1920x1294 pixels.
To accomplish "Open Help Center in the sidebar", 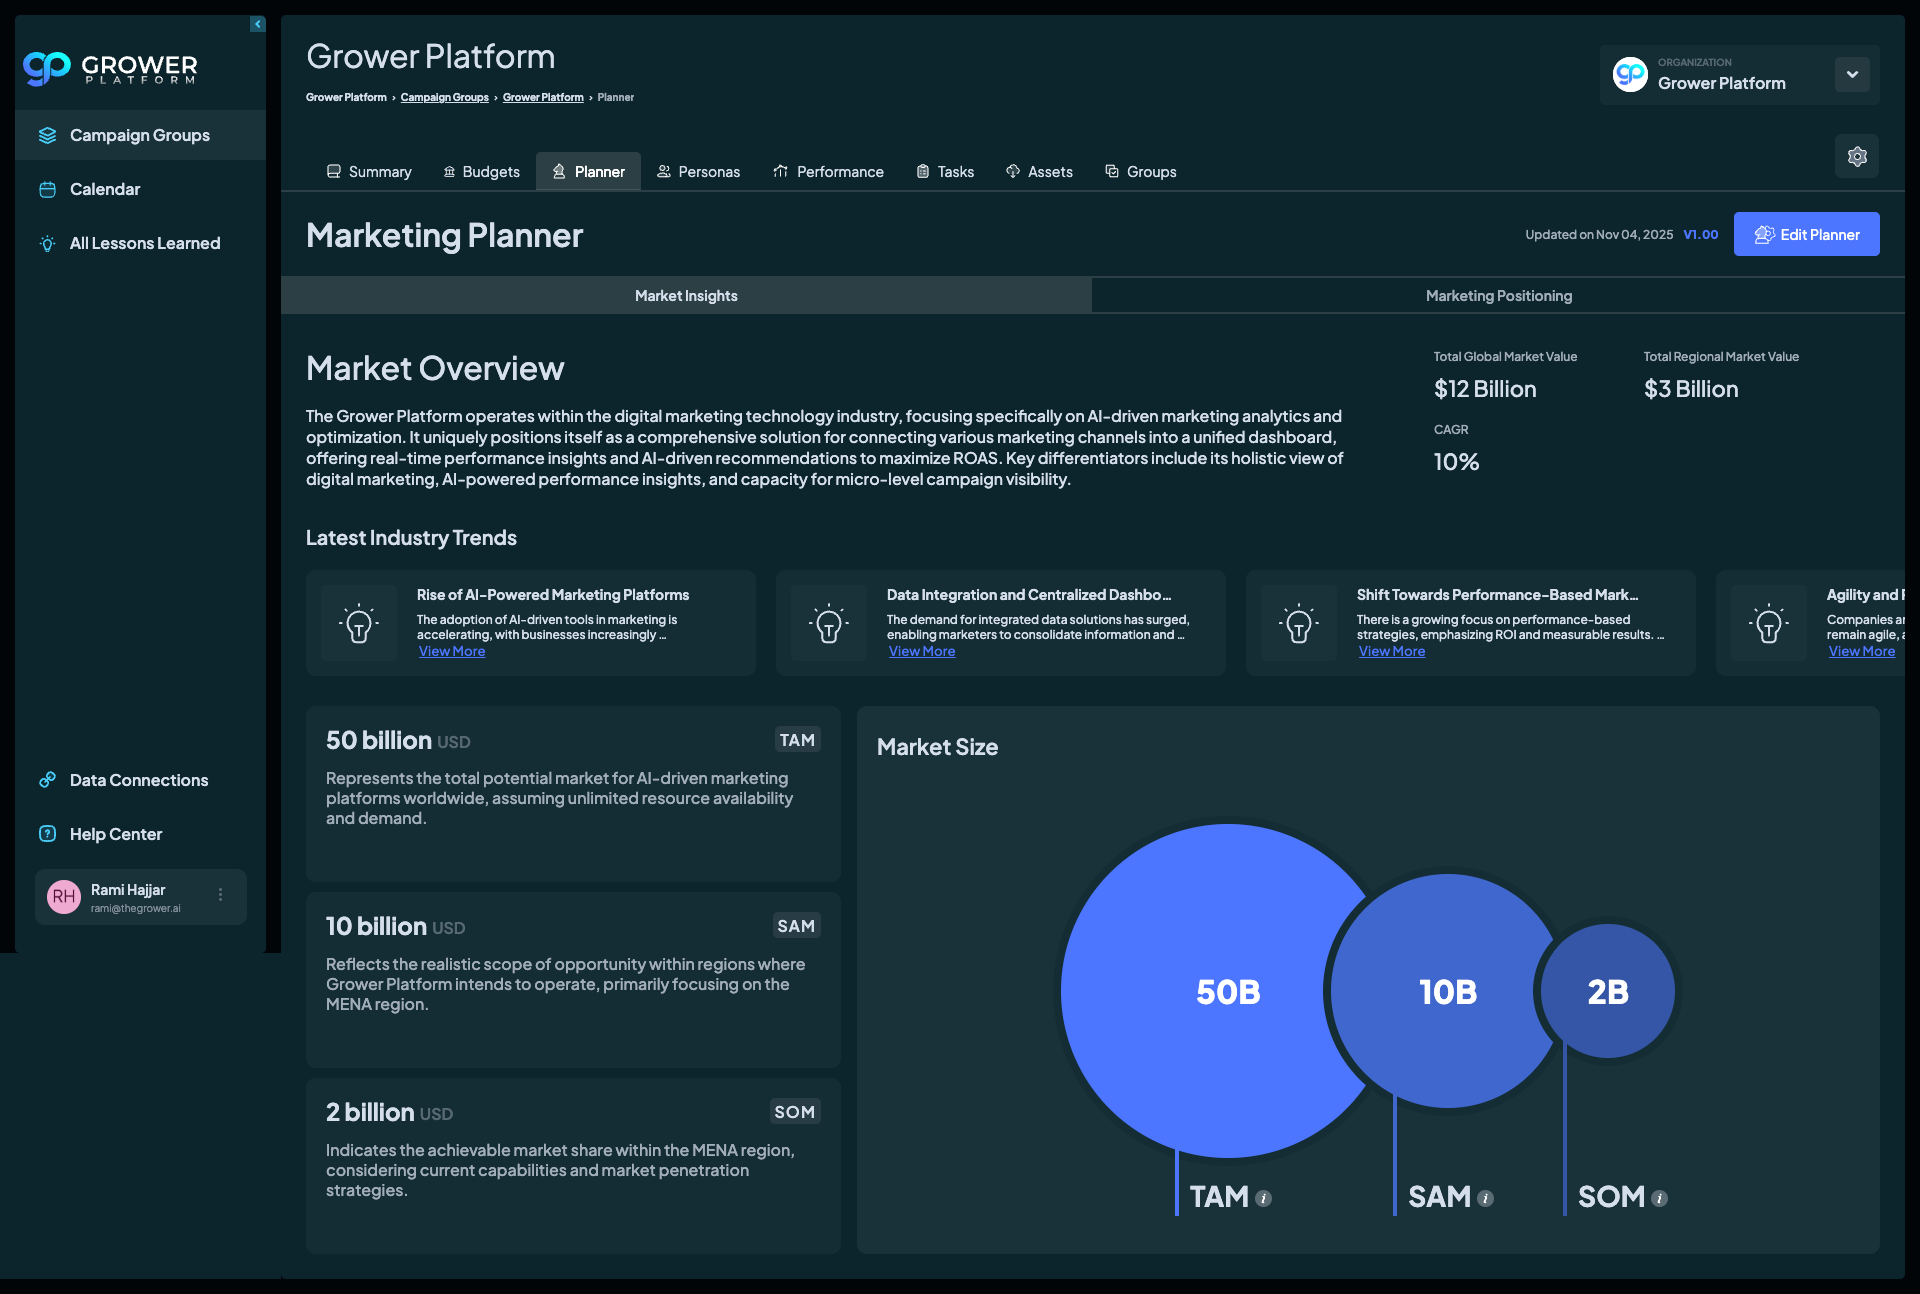I will [x=115, y=834].
